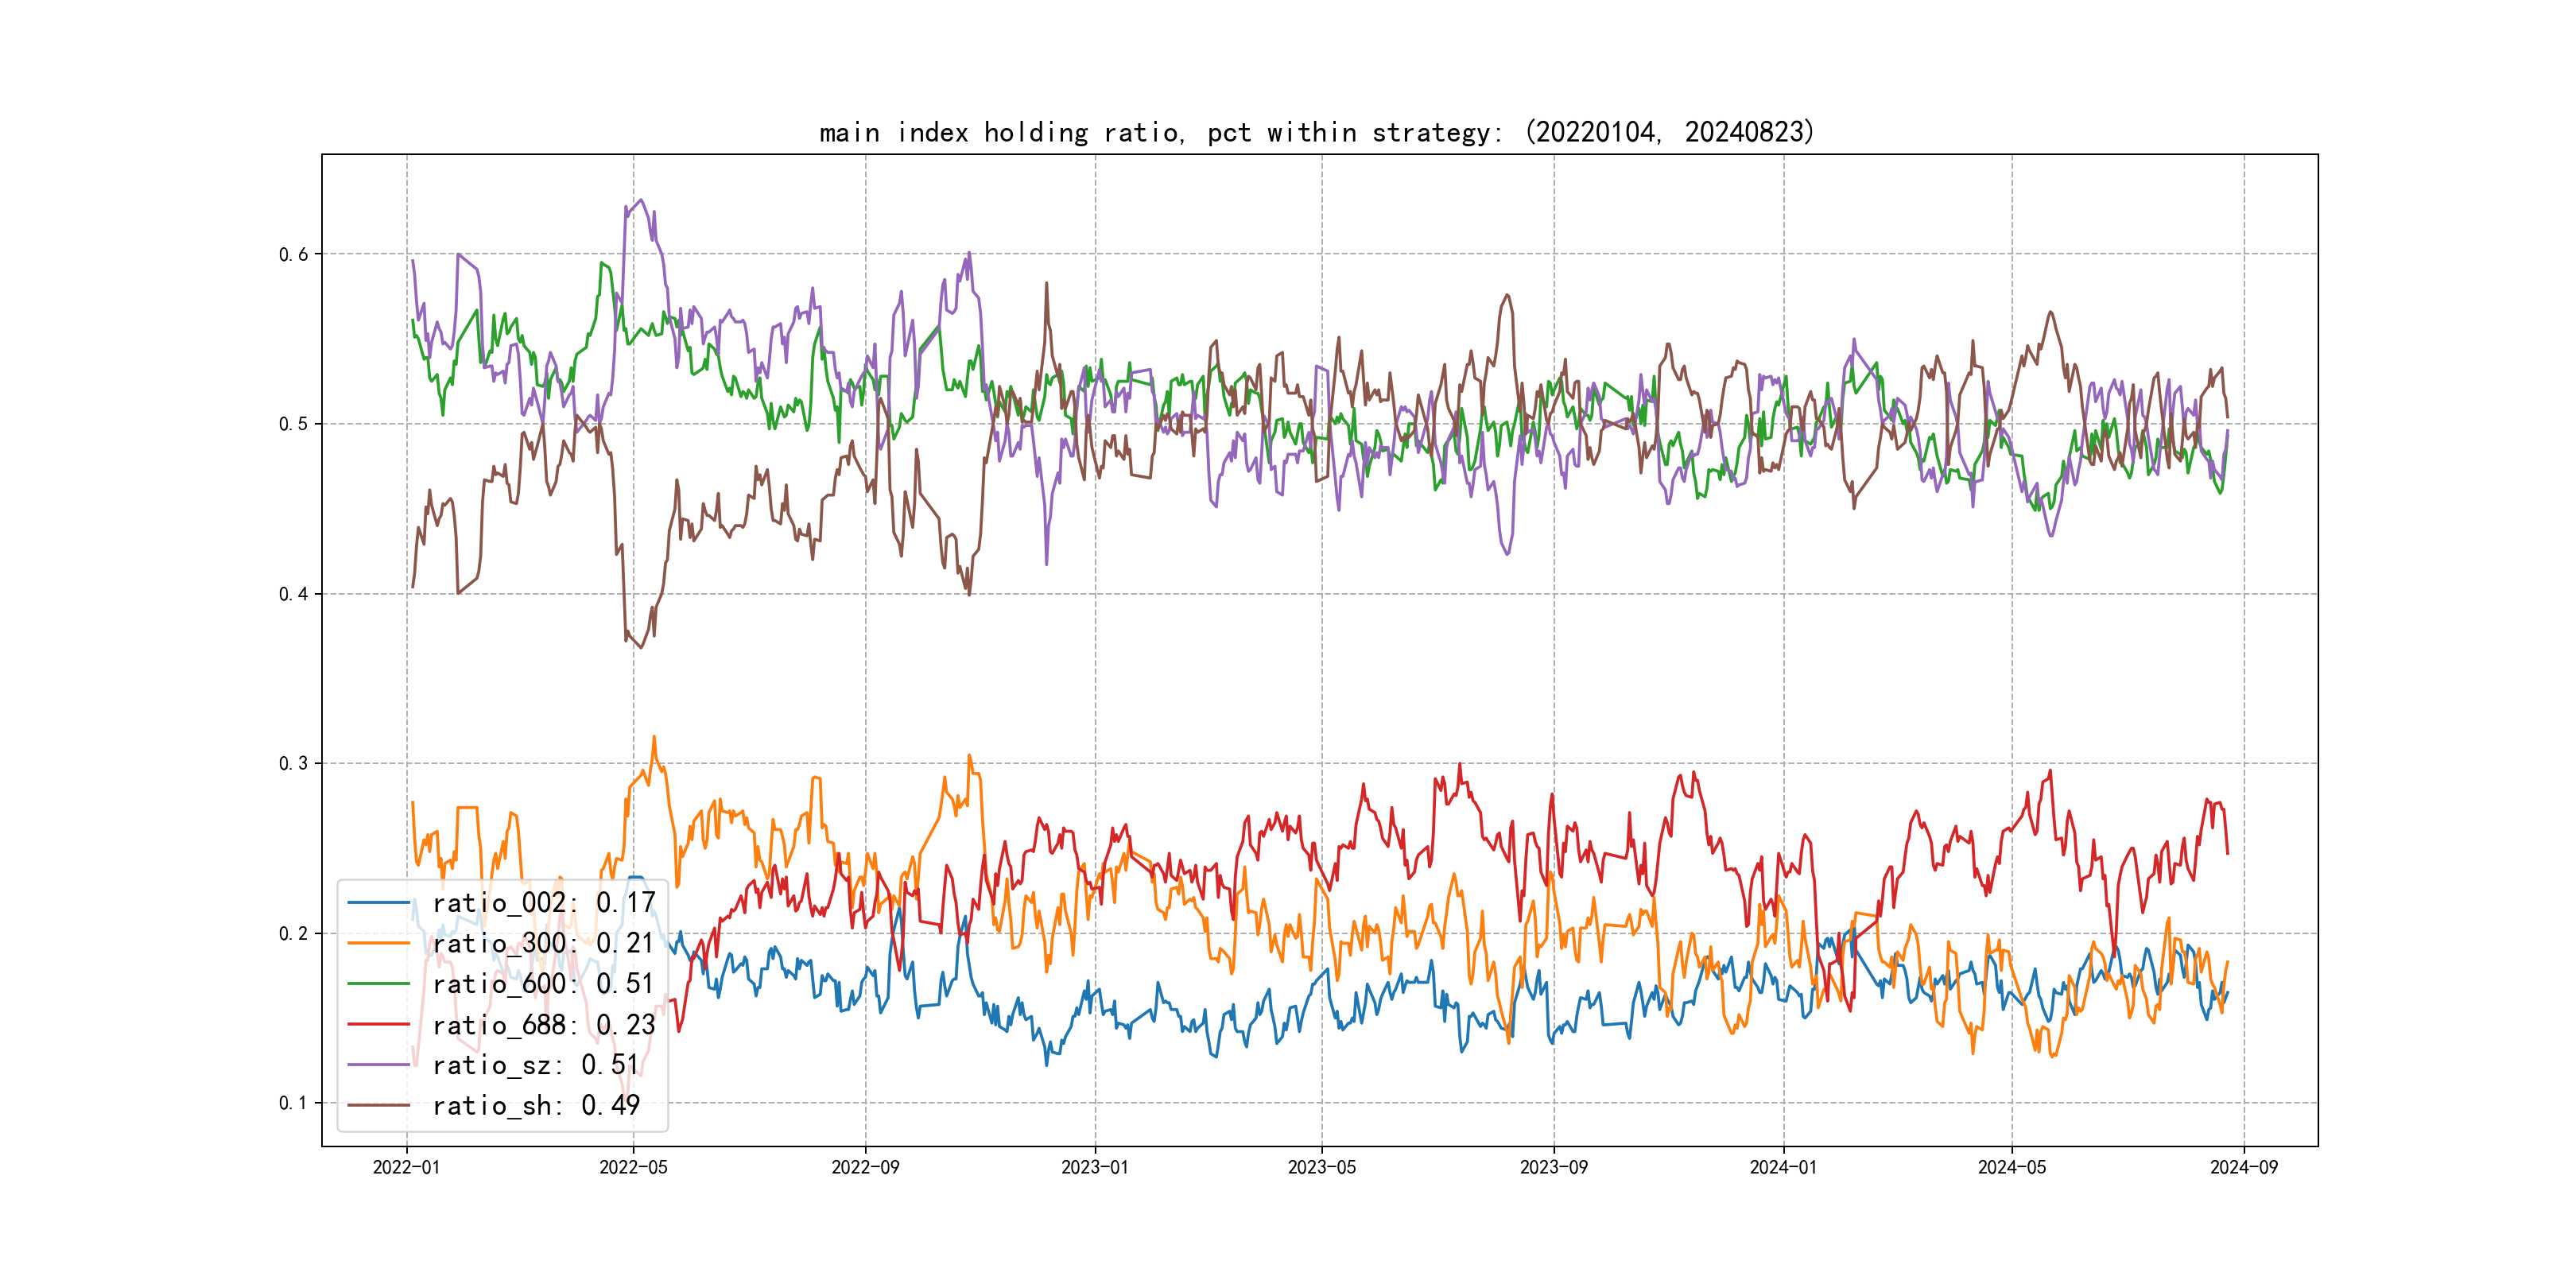The width and height of the screenshot is (2576, 1288).
Task: Click the 2023-01 x-axis label
Action: pos(1094,1167)
